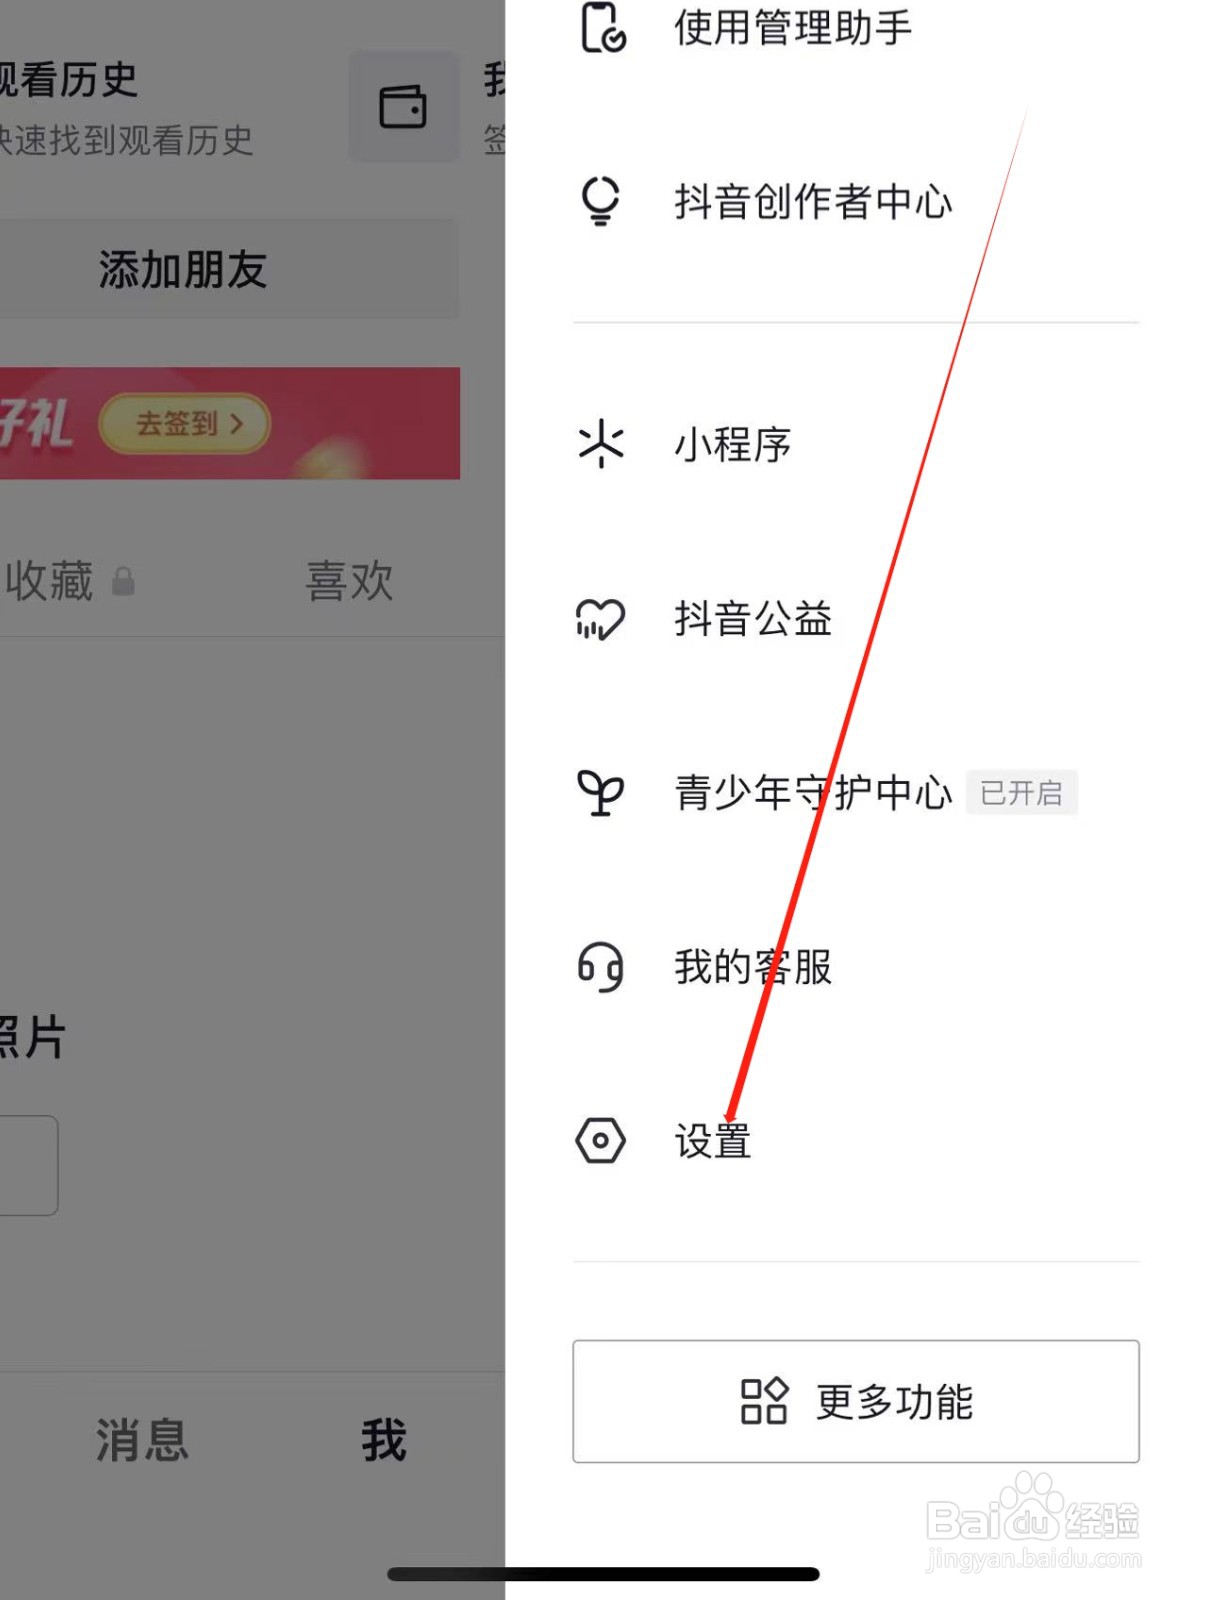Click the 小程序 asterisk icon
Image resolution: width=1207 pixels, height=1600 pixels.
tap(601, 444)
